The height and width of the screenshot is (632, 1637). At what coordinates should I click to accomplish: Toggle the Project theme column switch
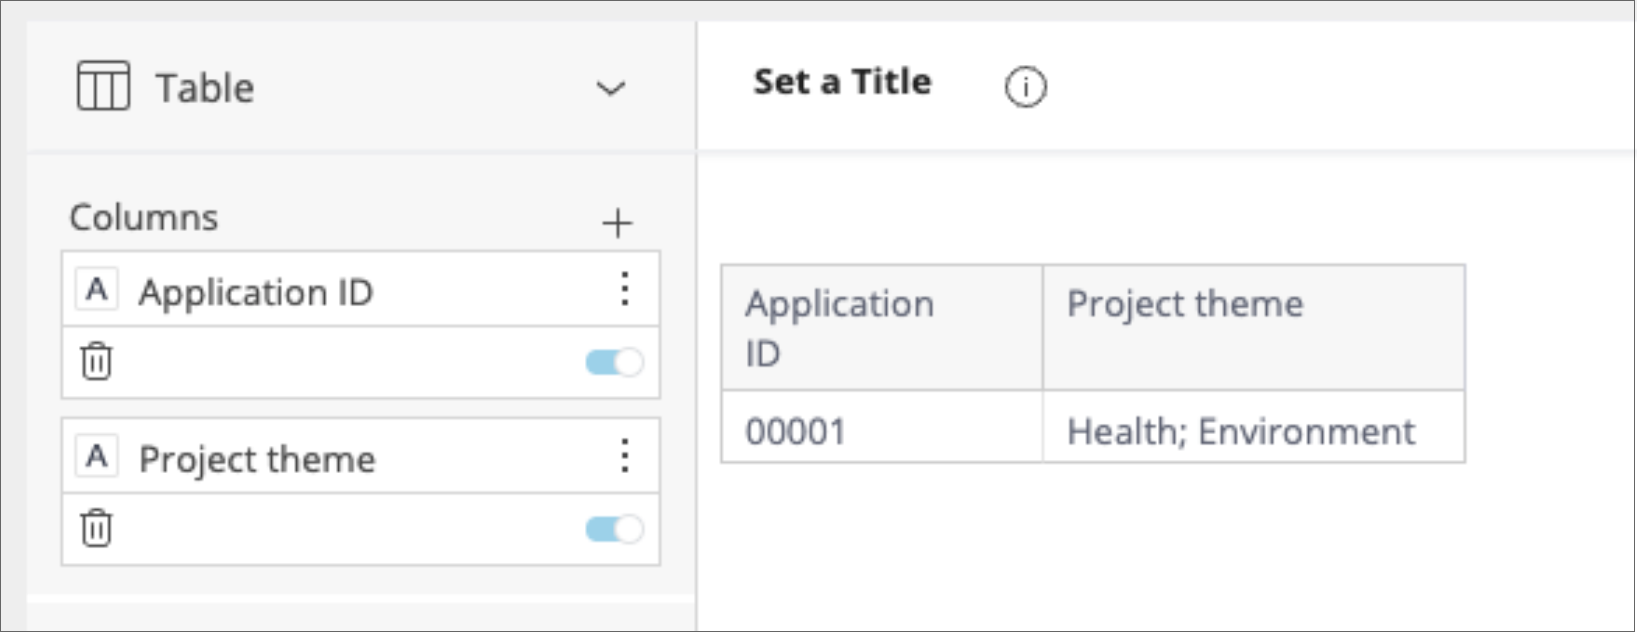pos(614,529)
